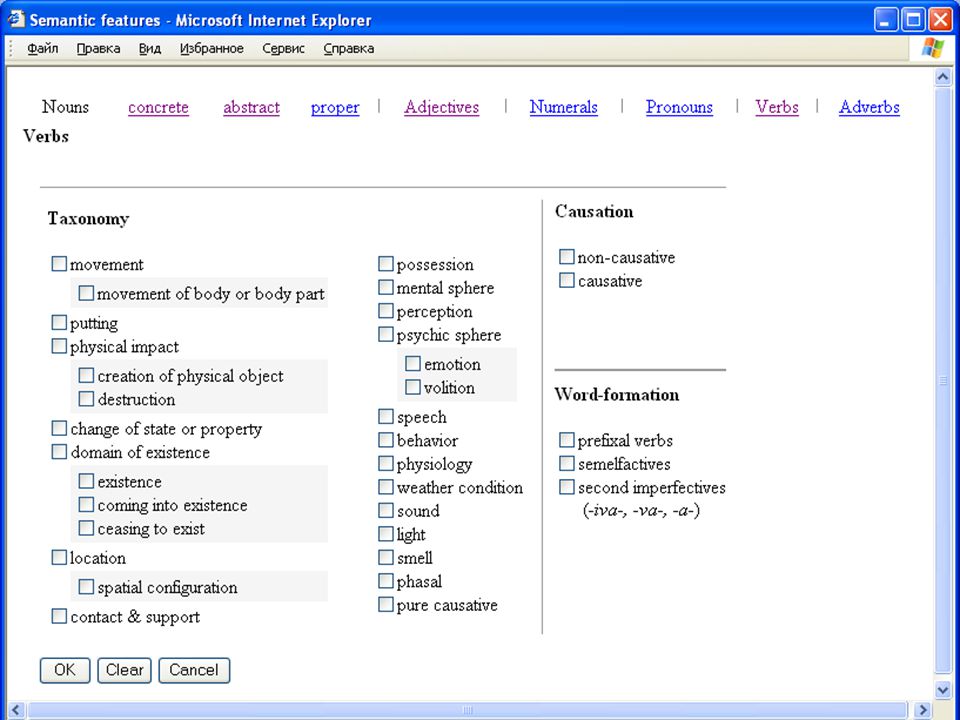Select the destruction checkbox
Screen dimensions: 960x720
(86, 399)
